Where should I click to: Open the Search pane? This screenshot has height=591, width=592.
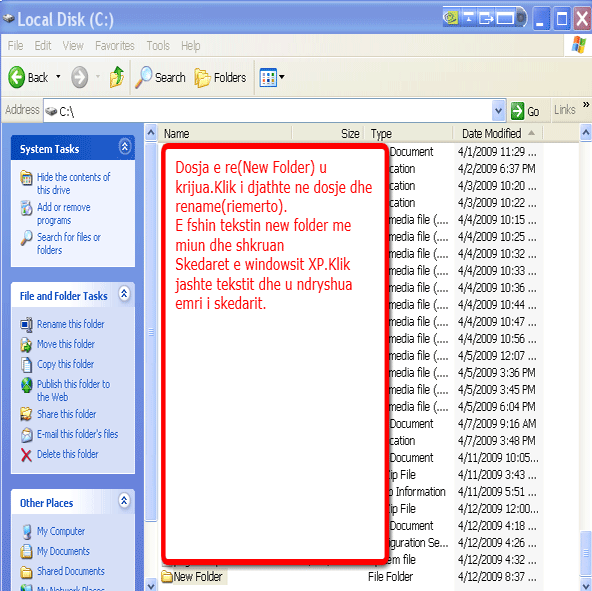pos(160,77)
